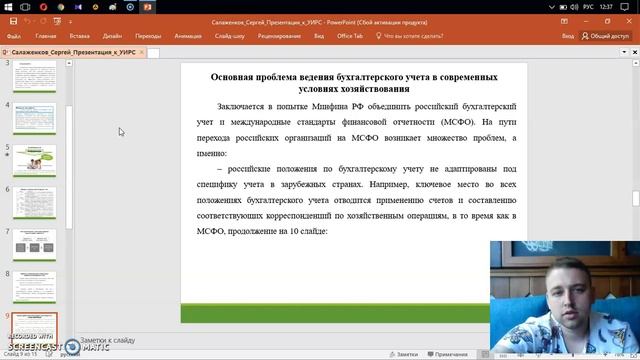The image size is (640, 360).
Task: Click the Undo arrow icon
Action: (x=27, y=21)
